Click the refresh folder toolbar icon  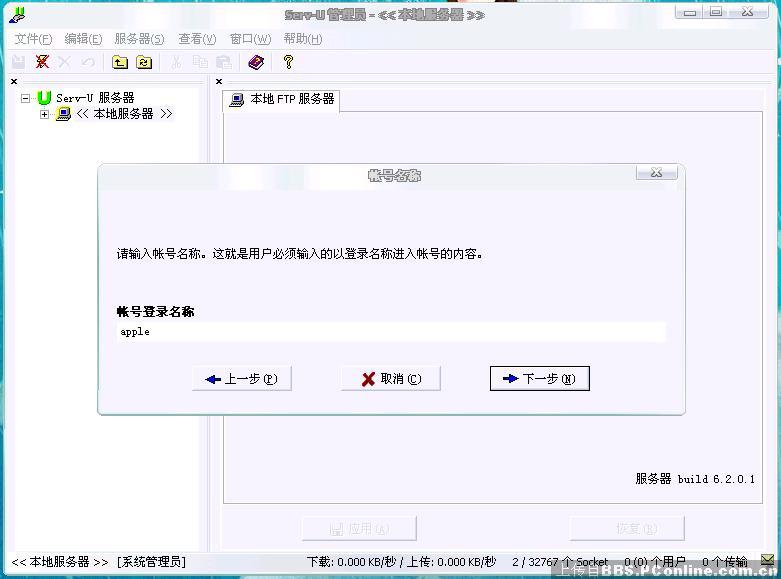tap(144, 62)
